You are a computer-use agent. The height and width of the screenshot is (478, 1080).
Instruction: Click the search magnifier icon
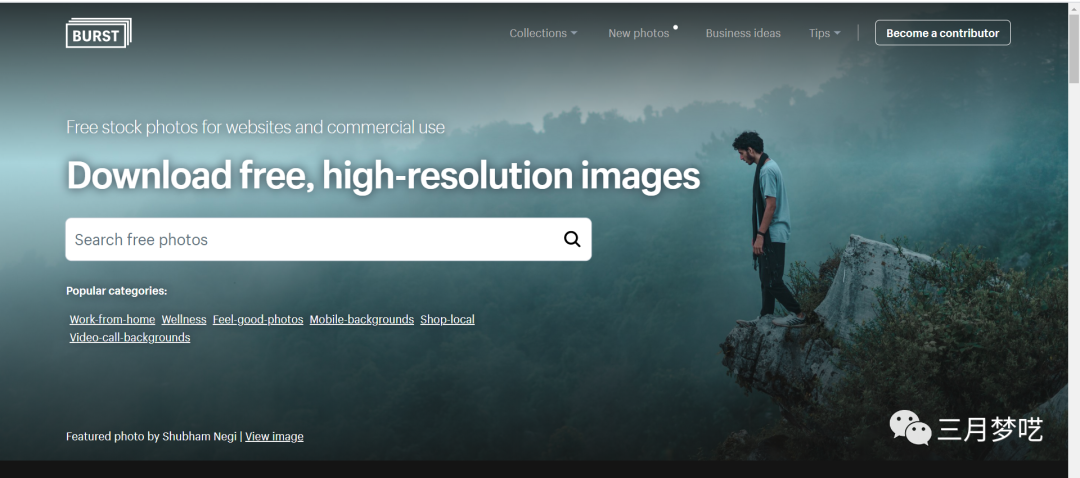[572, 239]
